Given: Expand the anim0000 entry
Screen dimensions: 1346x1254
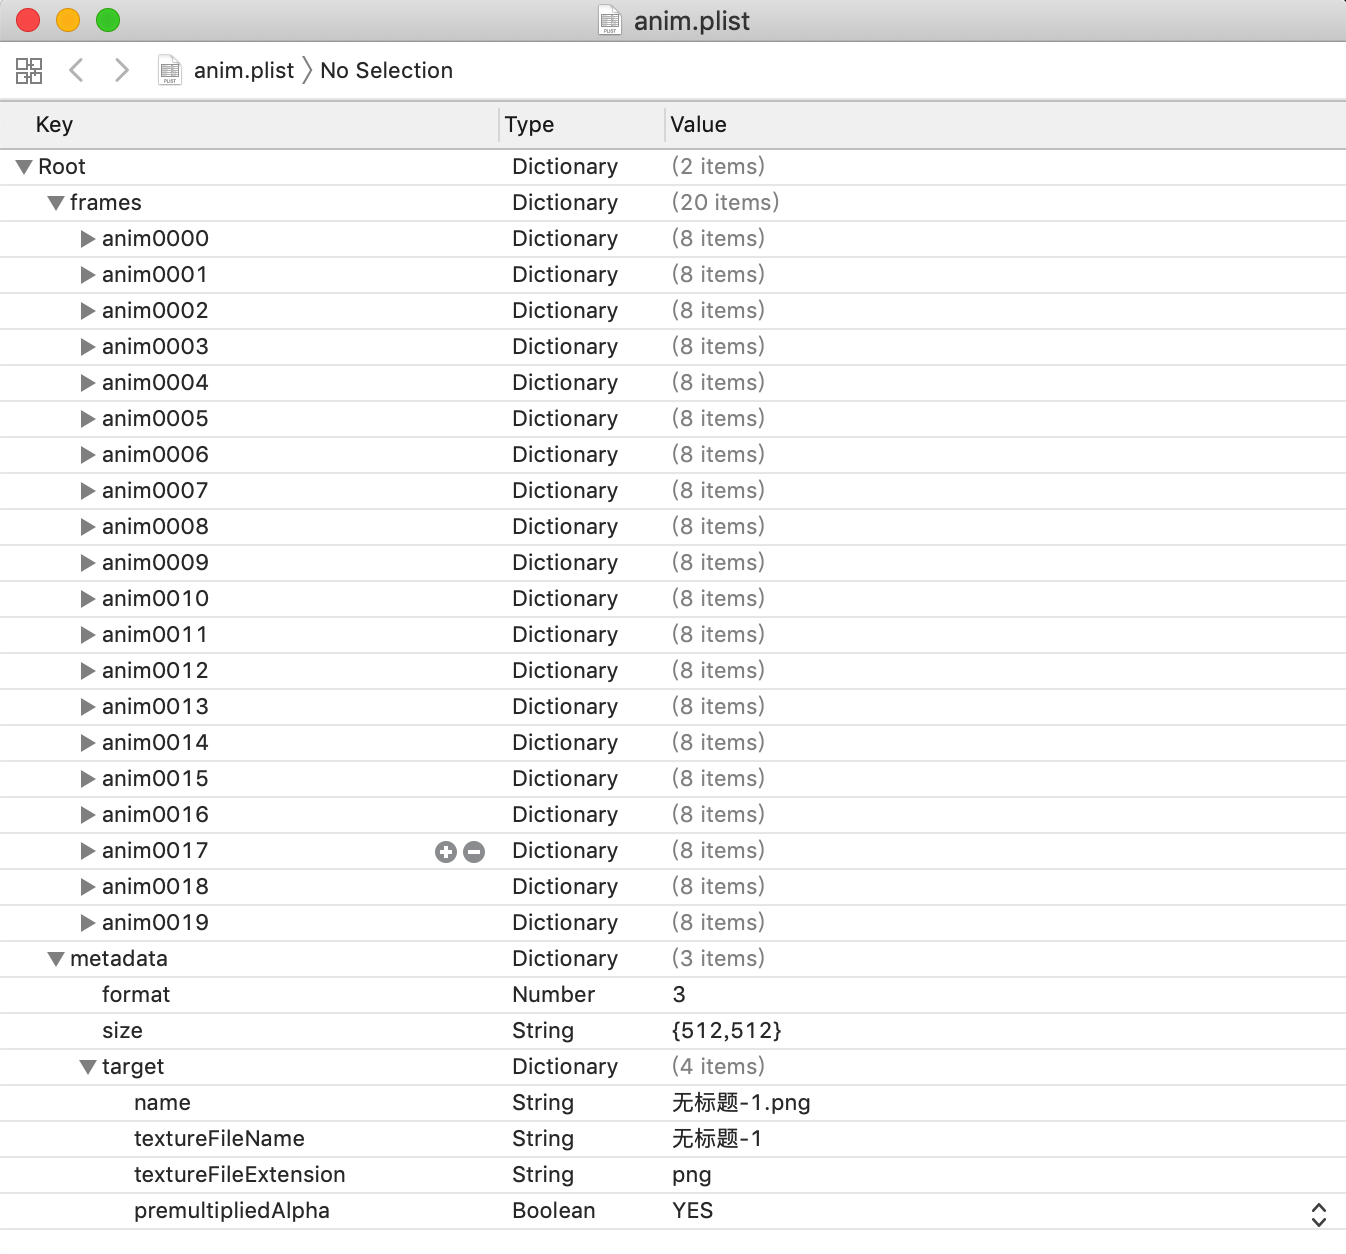Looking at the screenshot, I should tap(88, 239).
